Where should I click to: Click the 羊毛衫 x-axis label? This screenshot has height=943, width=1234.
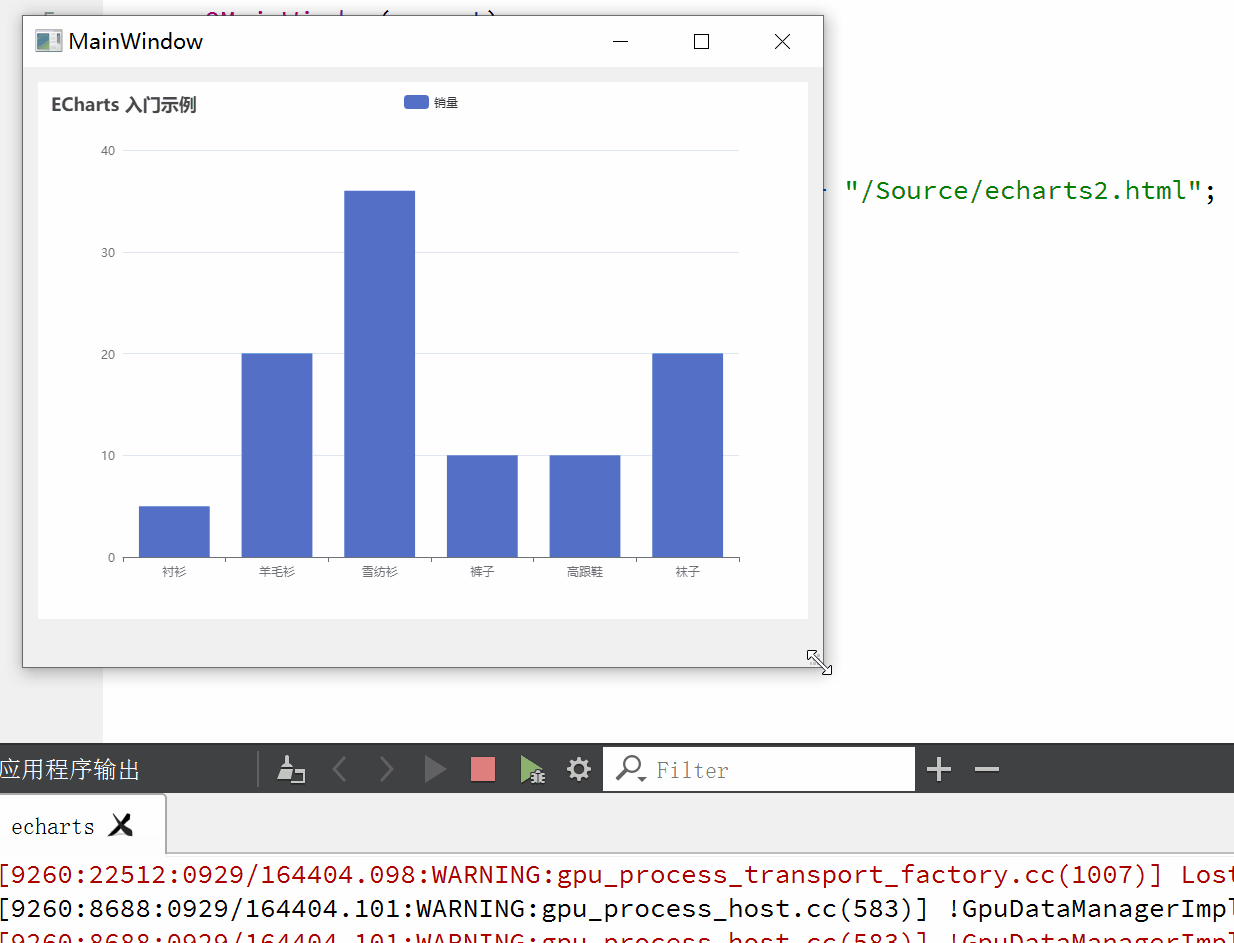(277, 572)
